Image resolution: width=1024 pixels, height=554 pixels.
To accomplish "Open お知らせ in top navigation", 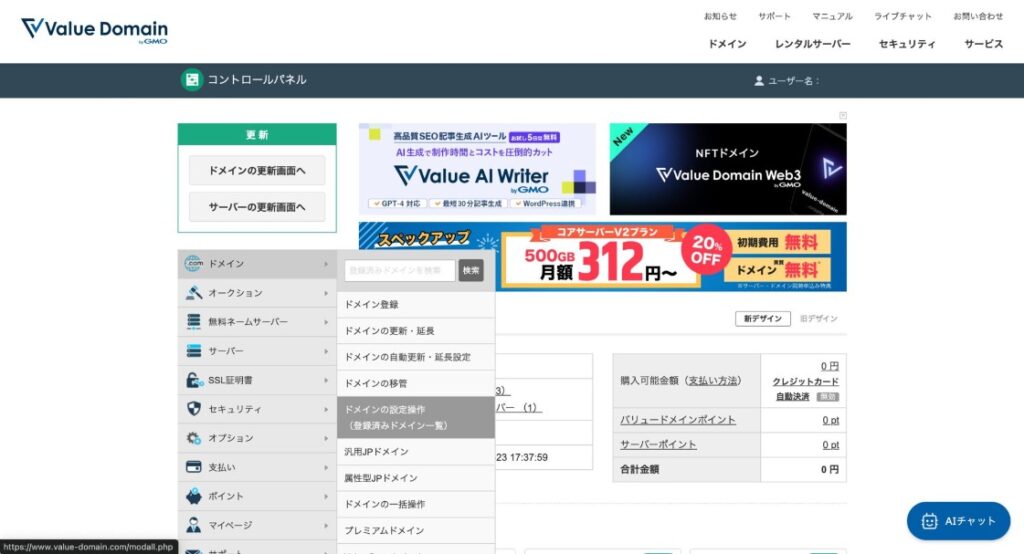I will (x=720, y=16).
